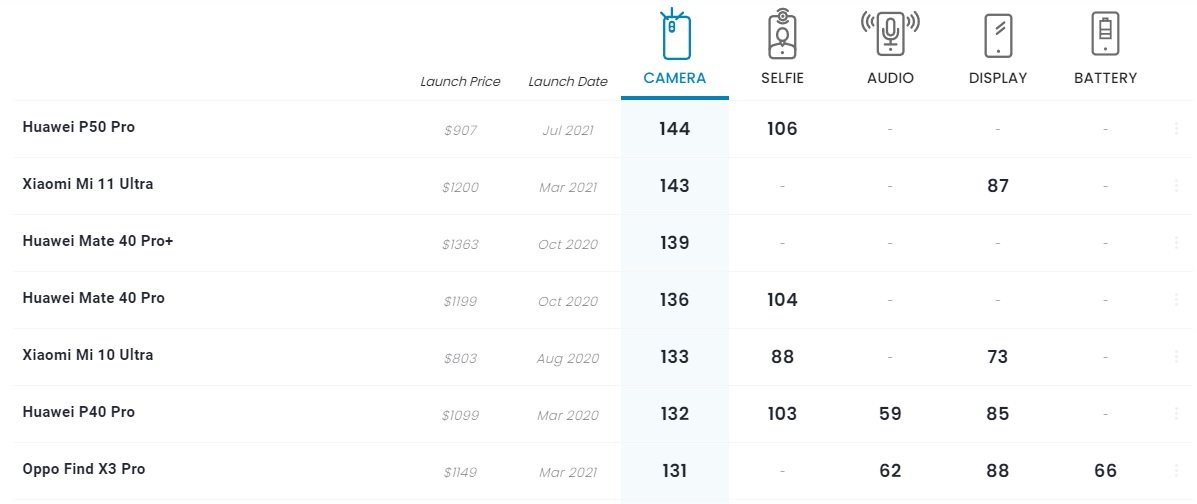Switch to the DISPLAY tab label
The height and width of the screenshot is (504, 1197).
click(x=998, y=78)
